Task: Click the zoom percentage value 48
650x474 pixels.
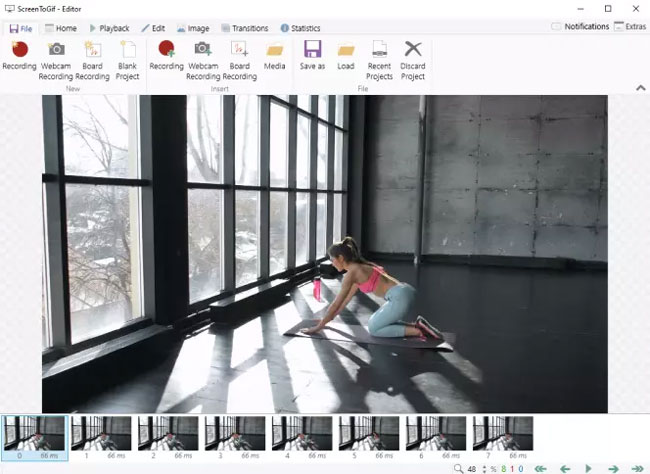Action: point(472,469)
